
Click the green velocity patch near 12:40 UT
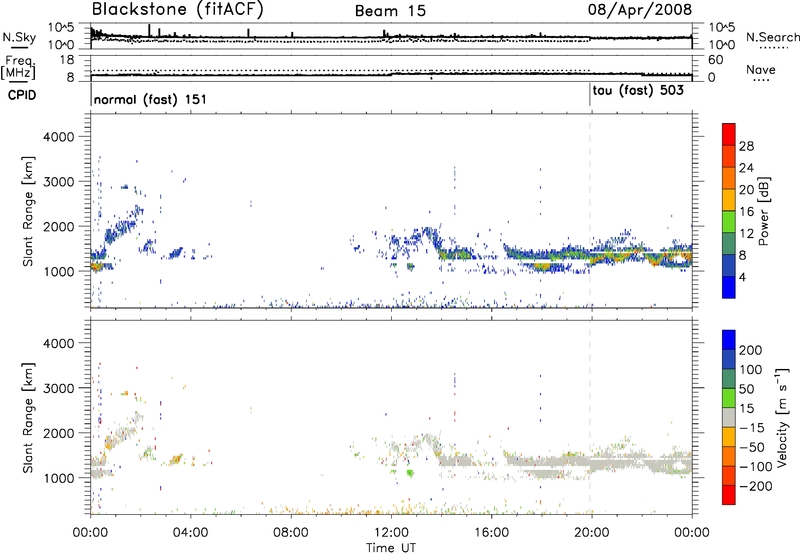[x=410, y=473]
